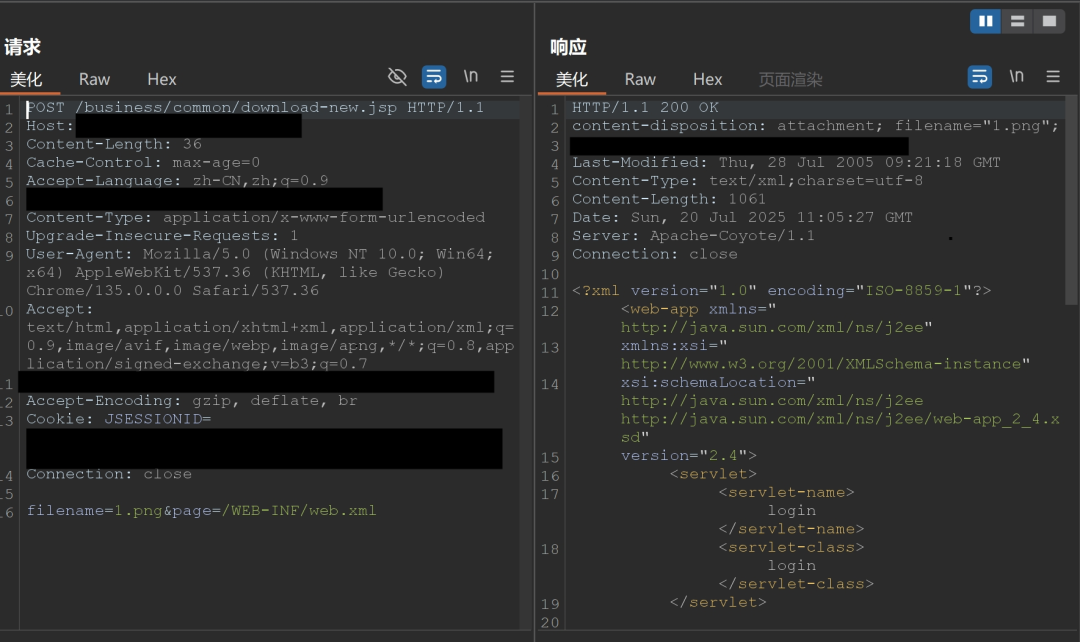Toggle word wrap icon in request pane
The width and height of the screenshot is (1080, 642).
coord(434,76)
